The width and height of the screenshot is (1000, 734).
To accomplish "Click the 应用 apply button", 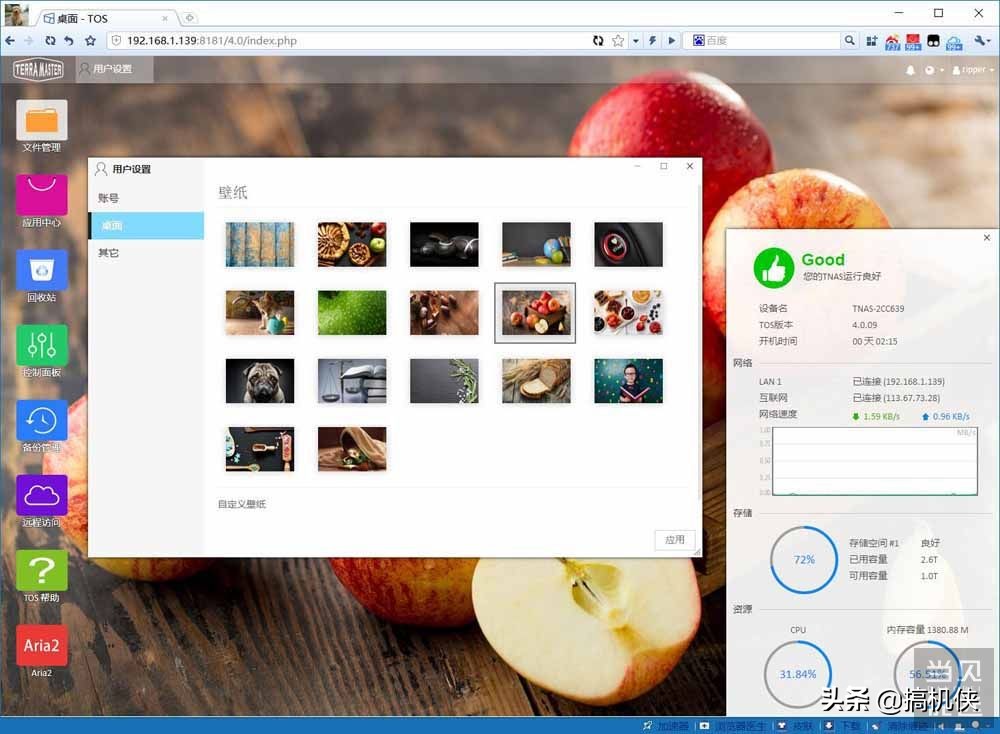I will (x=675, y=540).
